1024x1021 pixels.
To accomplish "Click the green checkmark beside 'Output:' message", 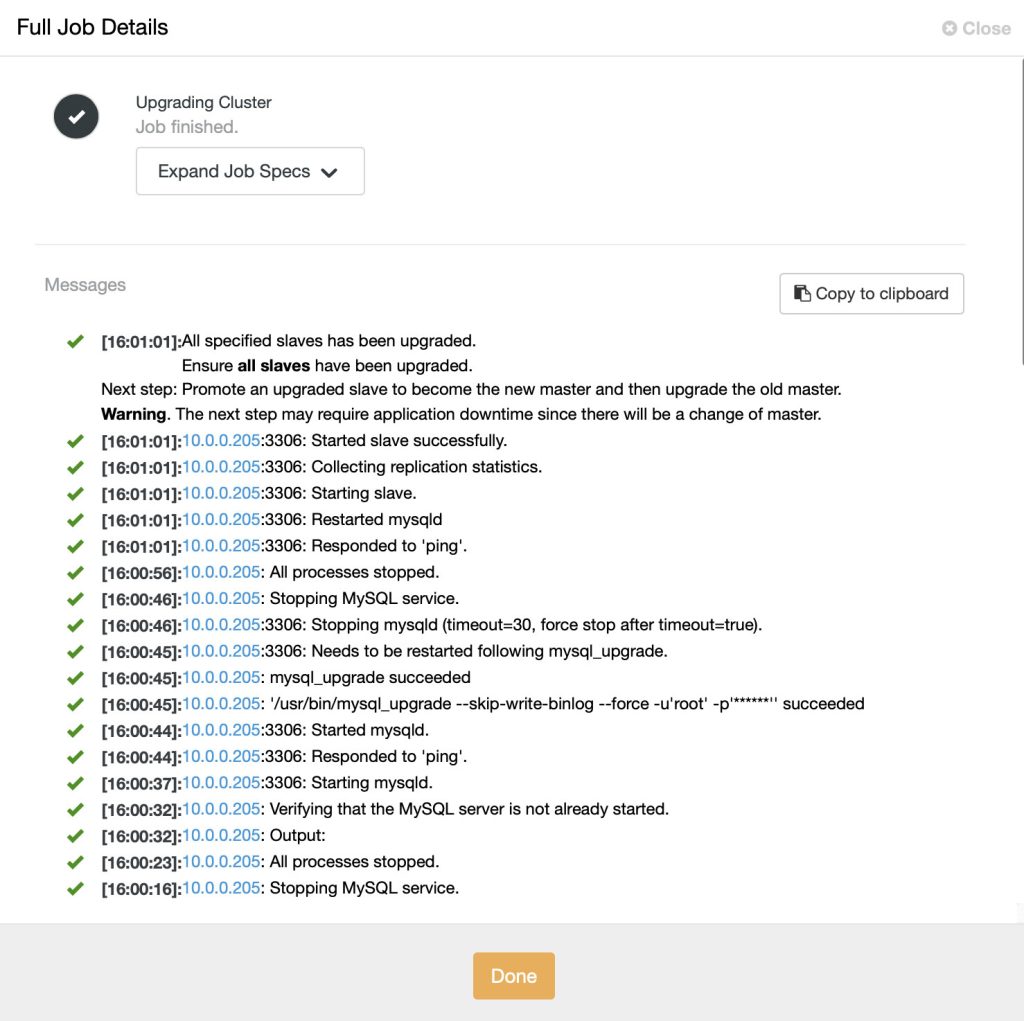I will (75, 835).
